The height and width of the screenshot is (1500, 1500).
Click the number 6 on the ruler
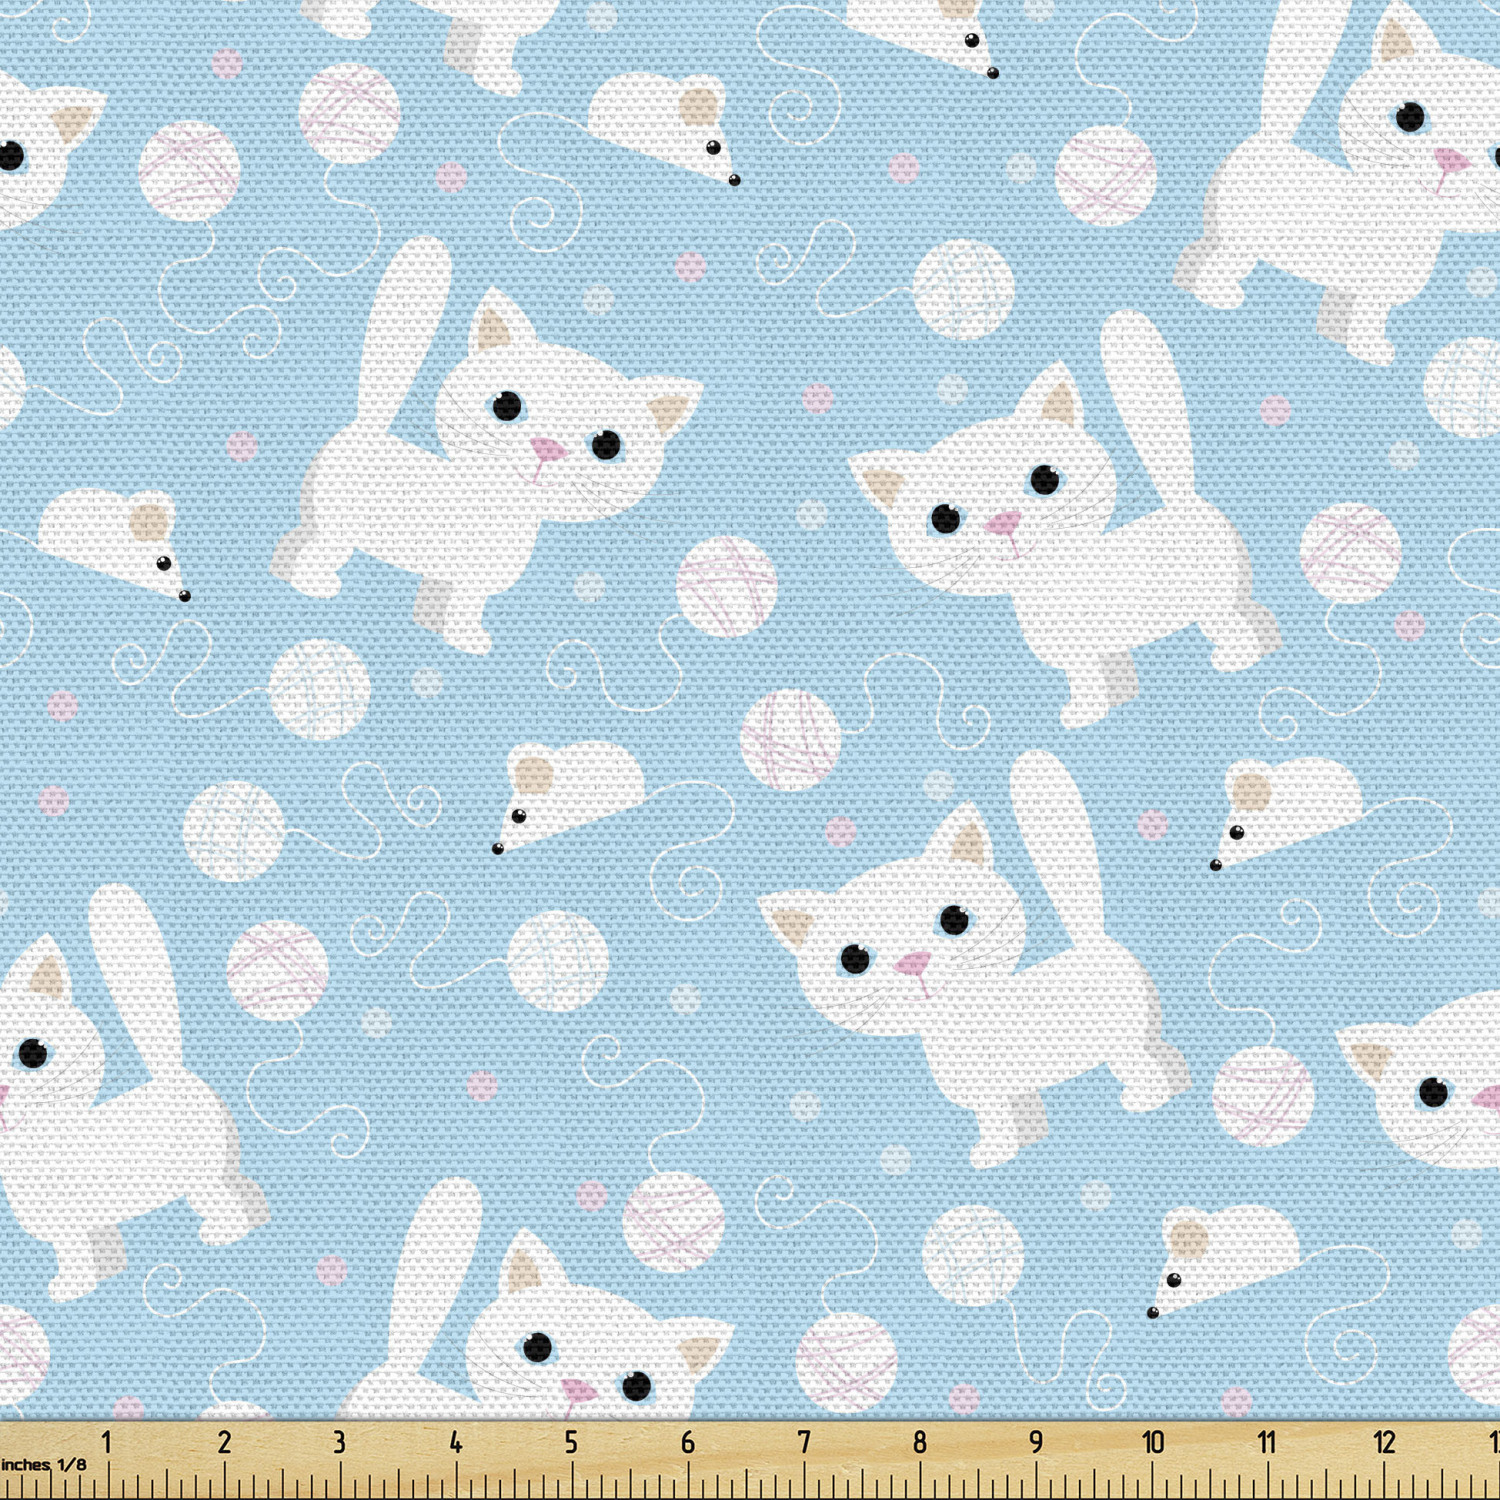pyautogui.click(x=688, y=1442)
